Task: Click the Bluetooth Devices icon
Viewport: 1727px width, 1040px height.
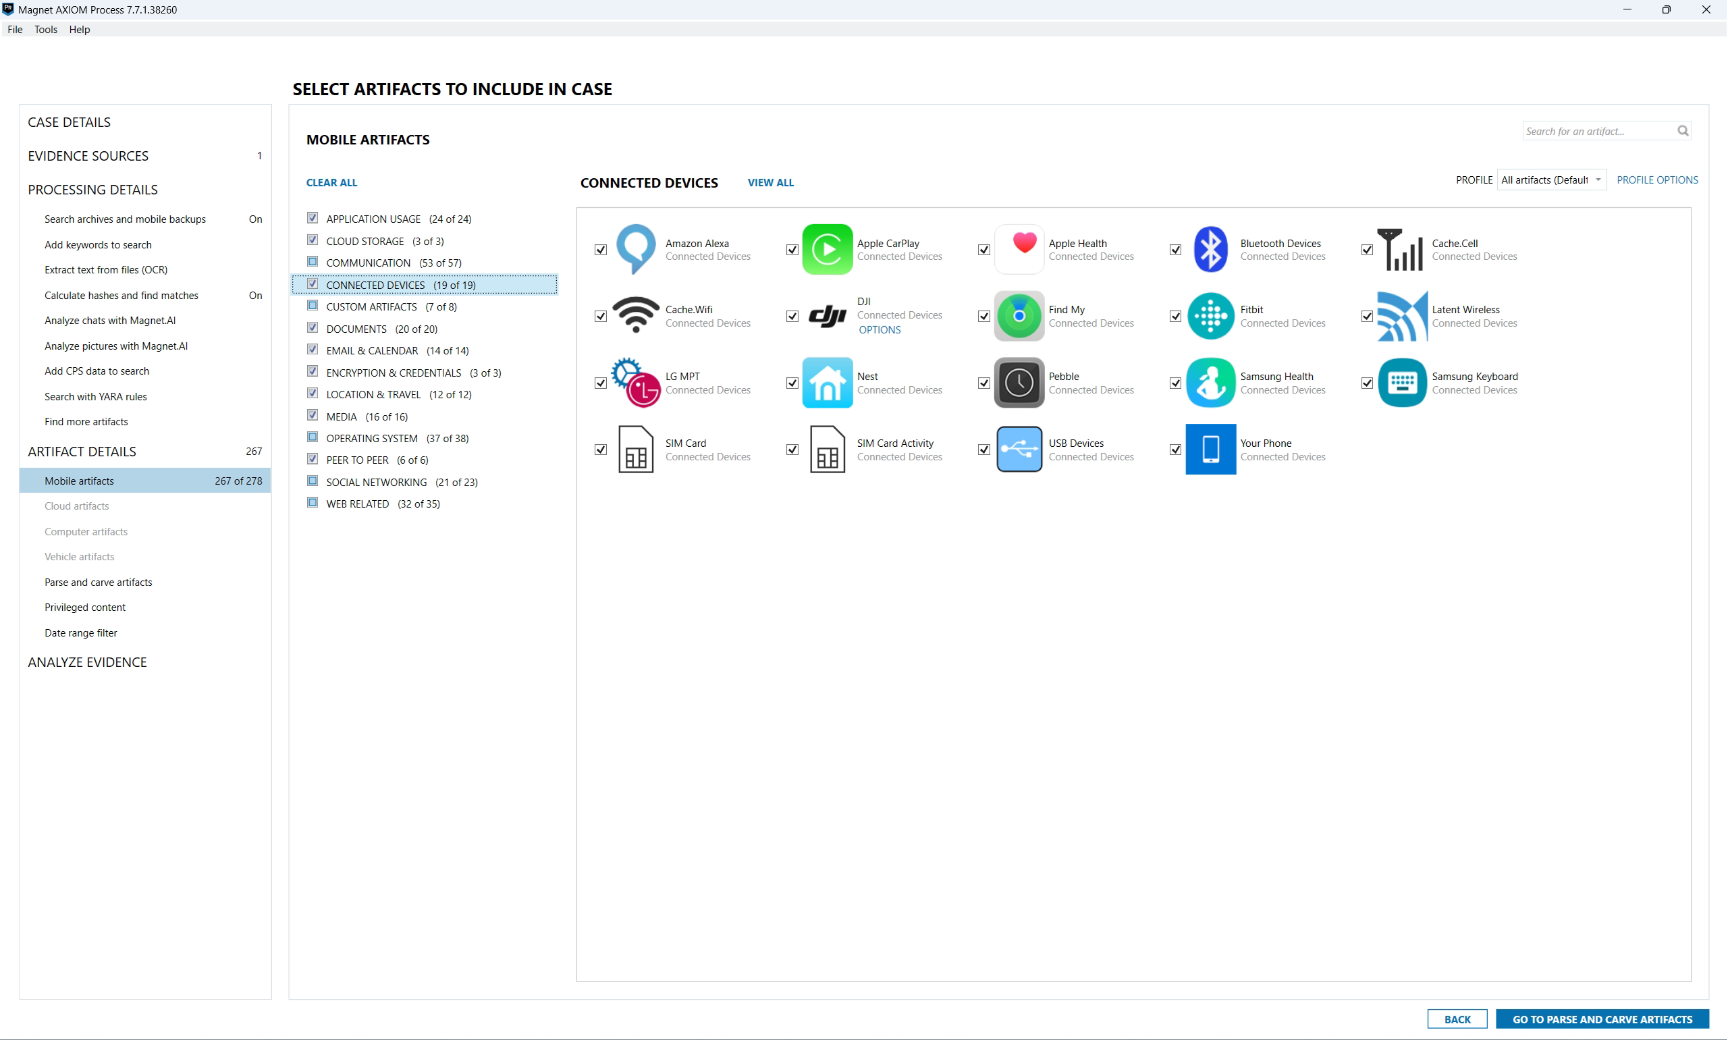Action: click(1211, 249)
